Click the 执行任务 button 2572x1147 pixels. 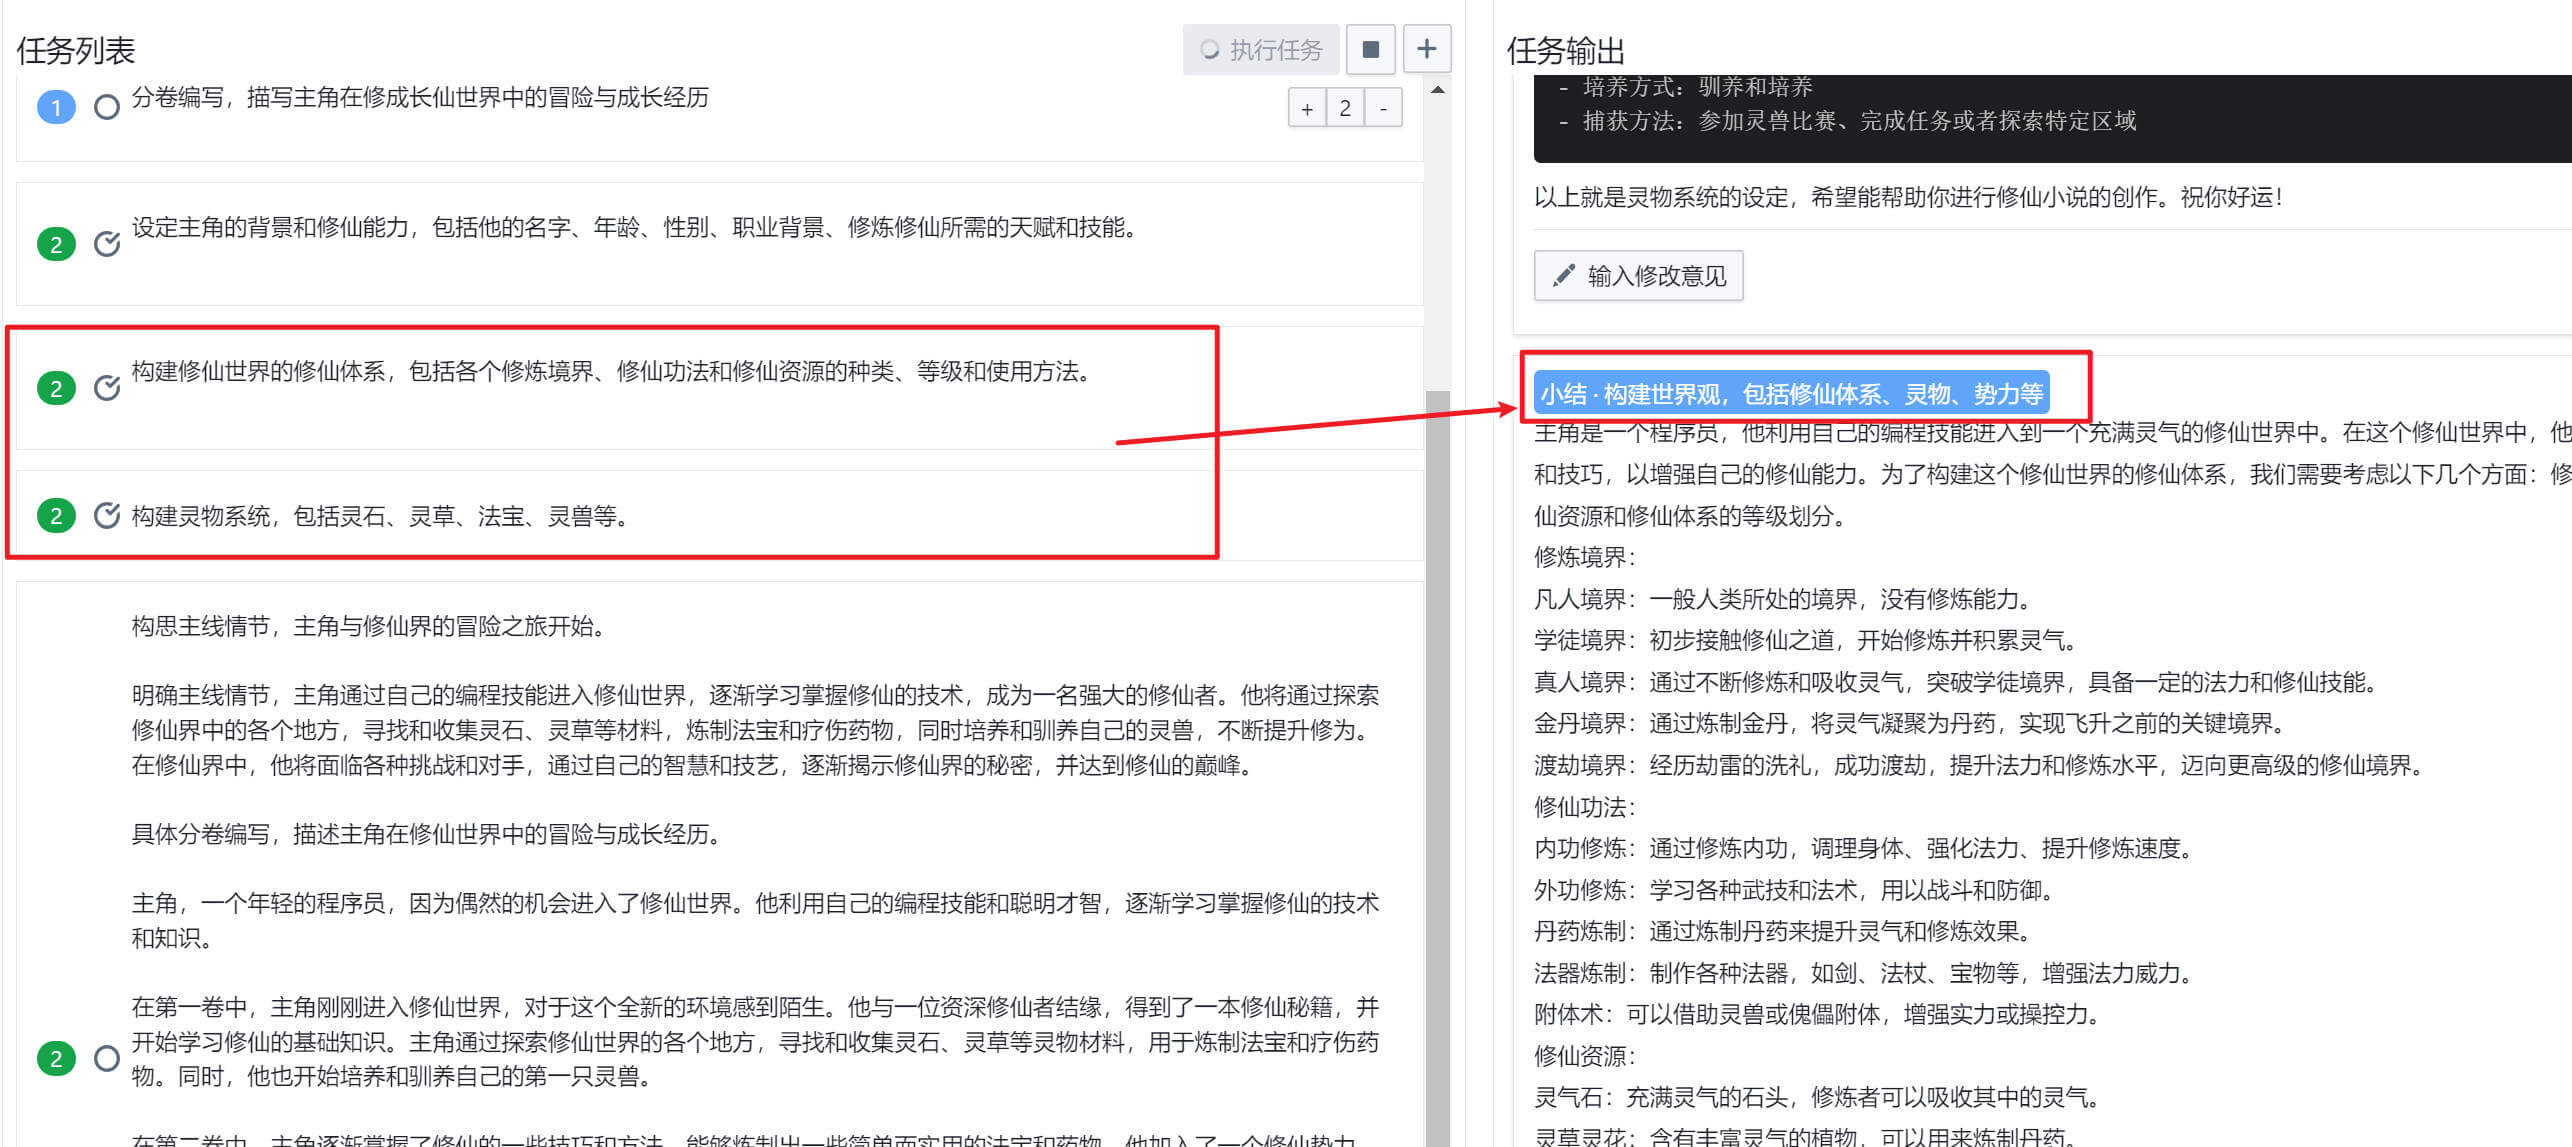[x=1261, y=49]
